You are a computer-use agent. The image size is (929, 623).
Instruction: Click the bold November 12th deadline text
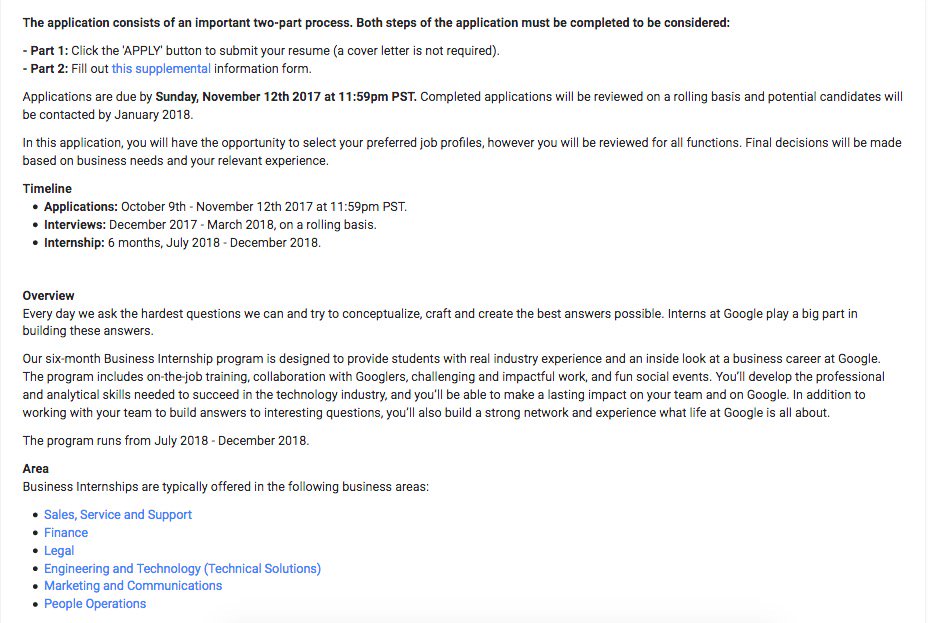(286, 97)
